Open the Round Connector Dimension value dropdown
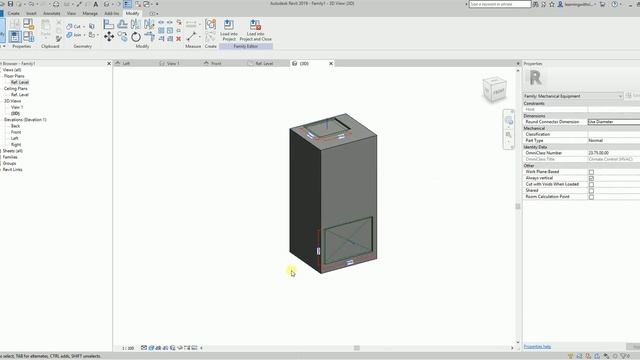The image size is (640, 360). (x=613, y=122)
